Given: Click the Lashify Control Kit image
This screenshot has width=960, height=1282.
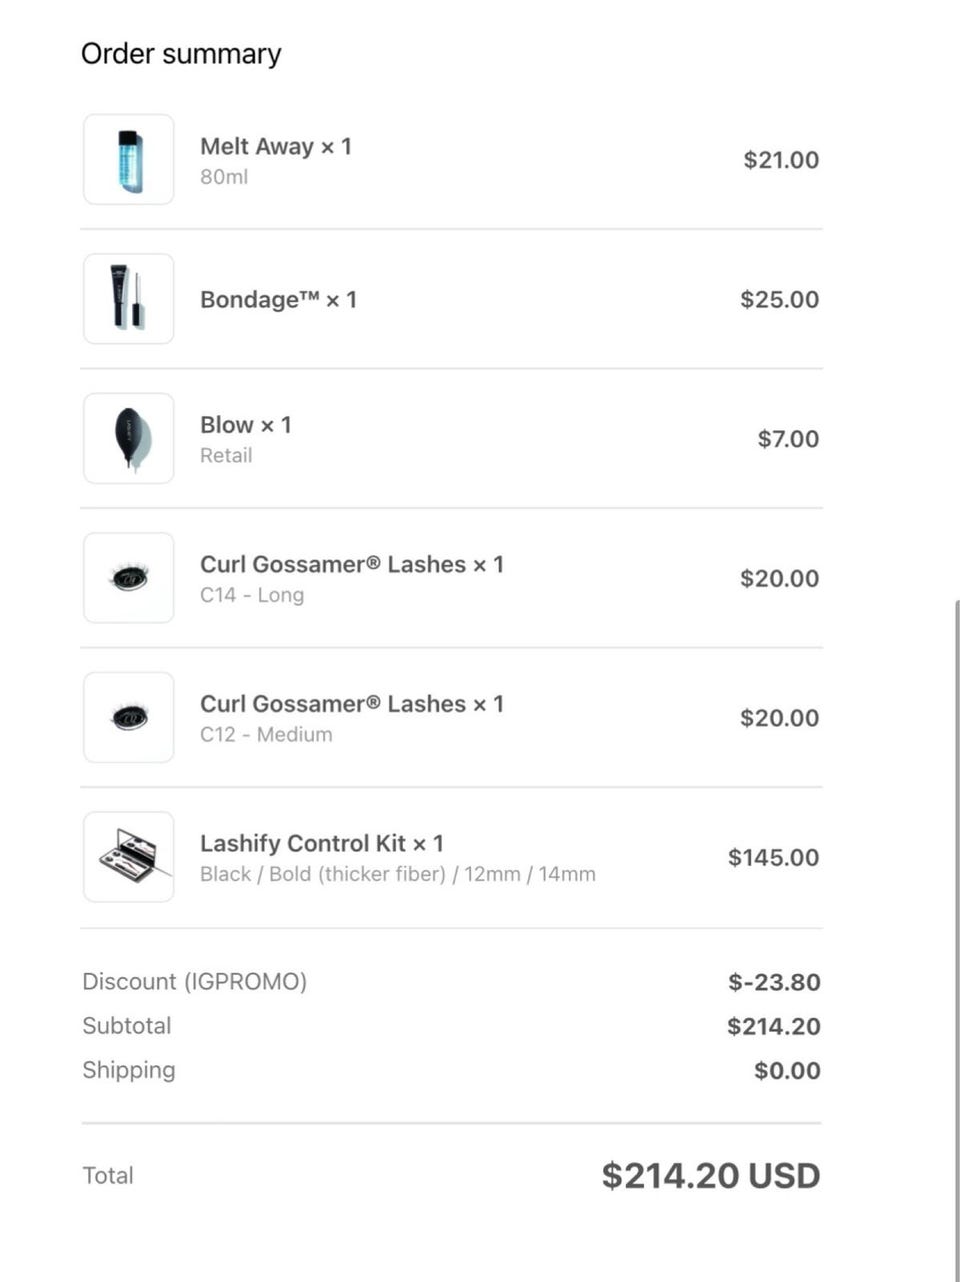Looking at the screenshot, I should tap(129, 857).
